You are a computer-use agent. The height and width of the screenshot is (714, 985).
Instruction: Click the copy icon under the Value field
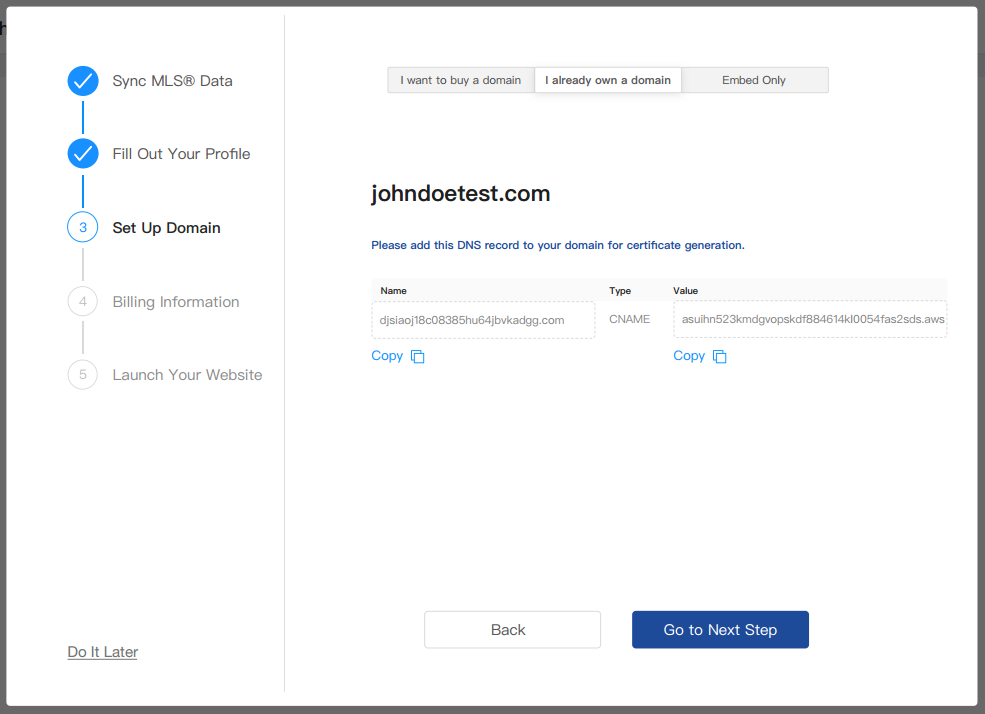click(x=720, y=357)
